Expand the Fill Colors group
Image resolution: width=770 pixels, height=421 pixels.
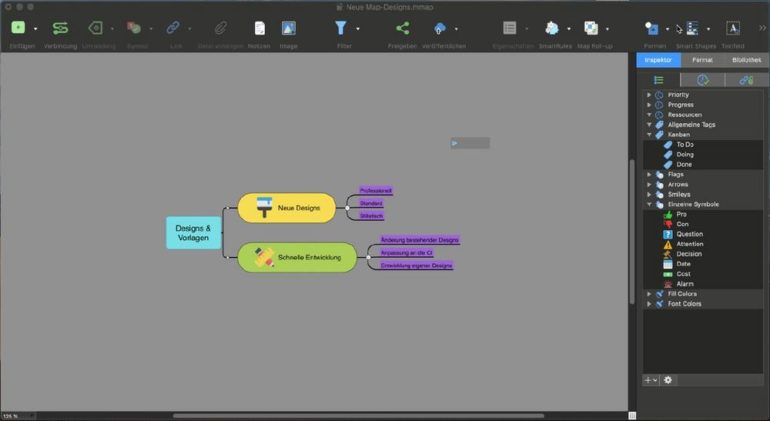coord(649,294)
